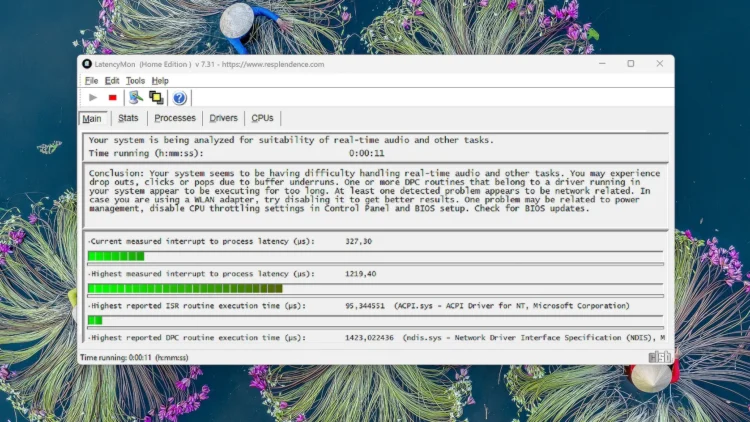Open the Help menu

[x=160, y=81]
